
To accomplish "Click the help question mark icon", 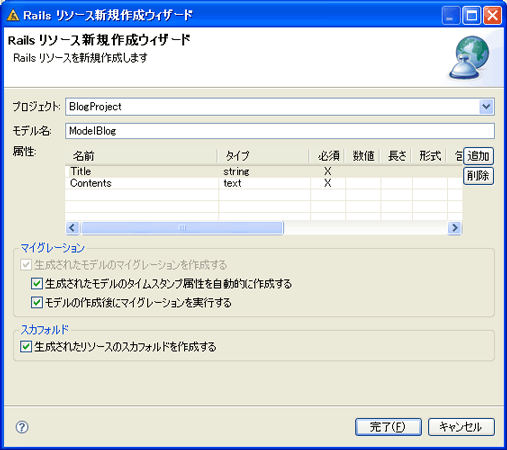I will click(x=22, y=427).
